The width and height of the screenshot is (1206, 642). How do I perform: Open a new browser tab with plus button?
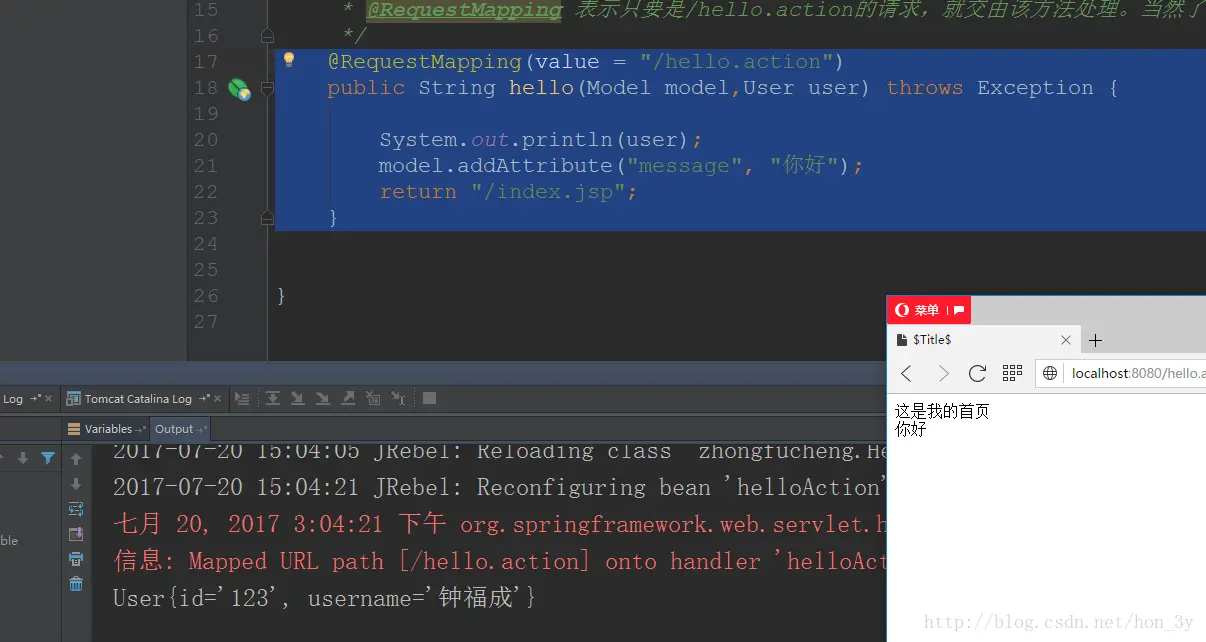point(1095,339)
